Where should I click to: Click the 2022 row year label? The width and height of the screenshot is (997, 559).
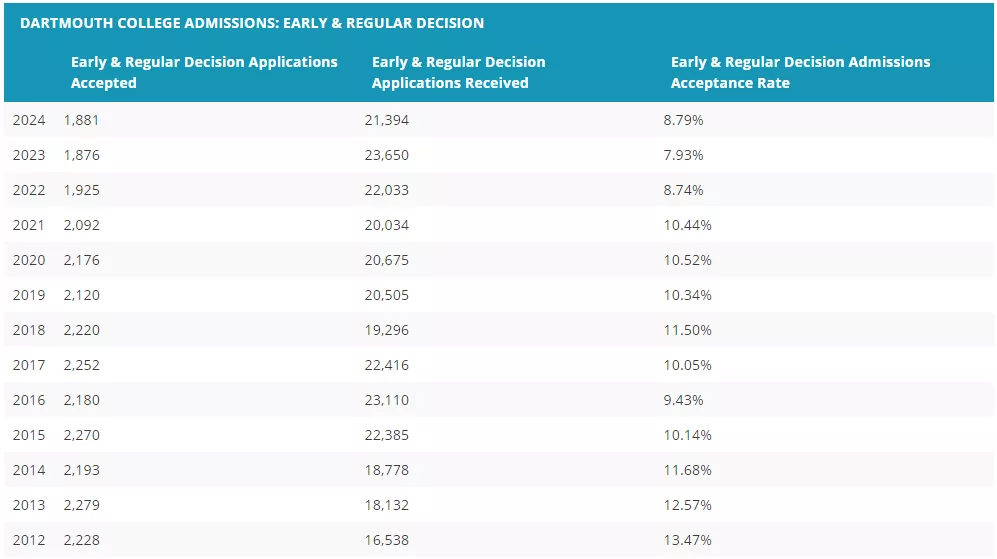coord(29,190)
